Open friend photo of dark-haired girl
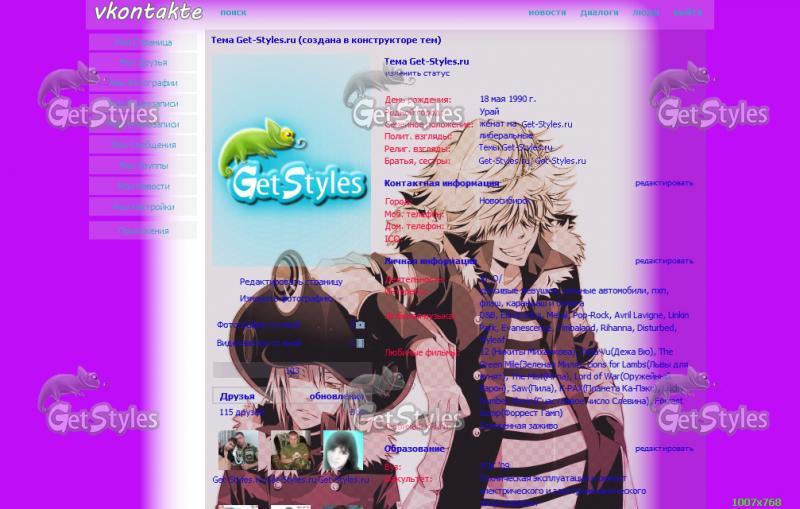Viewport: 800px width, 509px height. coord(343,450)
